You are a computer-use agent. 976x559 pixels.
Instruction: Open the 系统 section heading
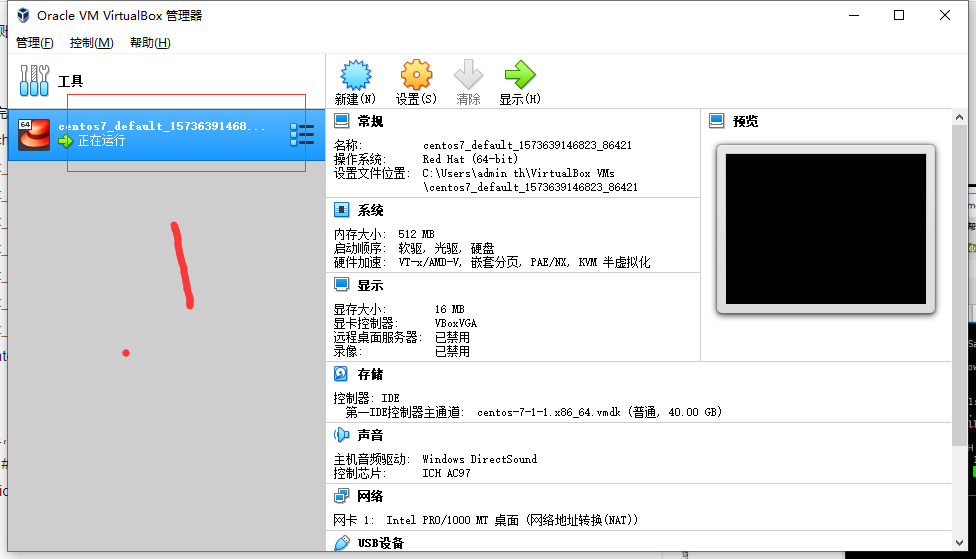coord(370,210)
